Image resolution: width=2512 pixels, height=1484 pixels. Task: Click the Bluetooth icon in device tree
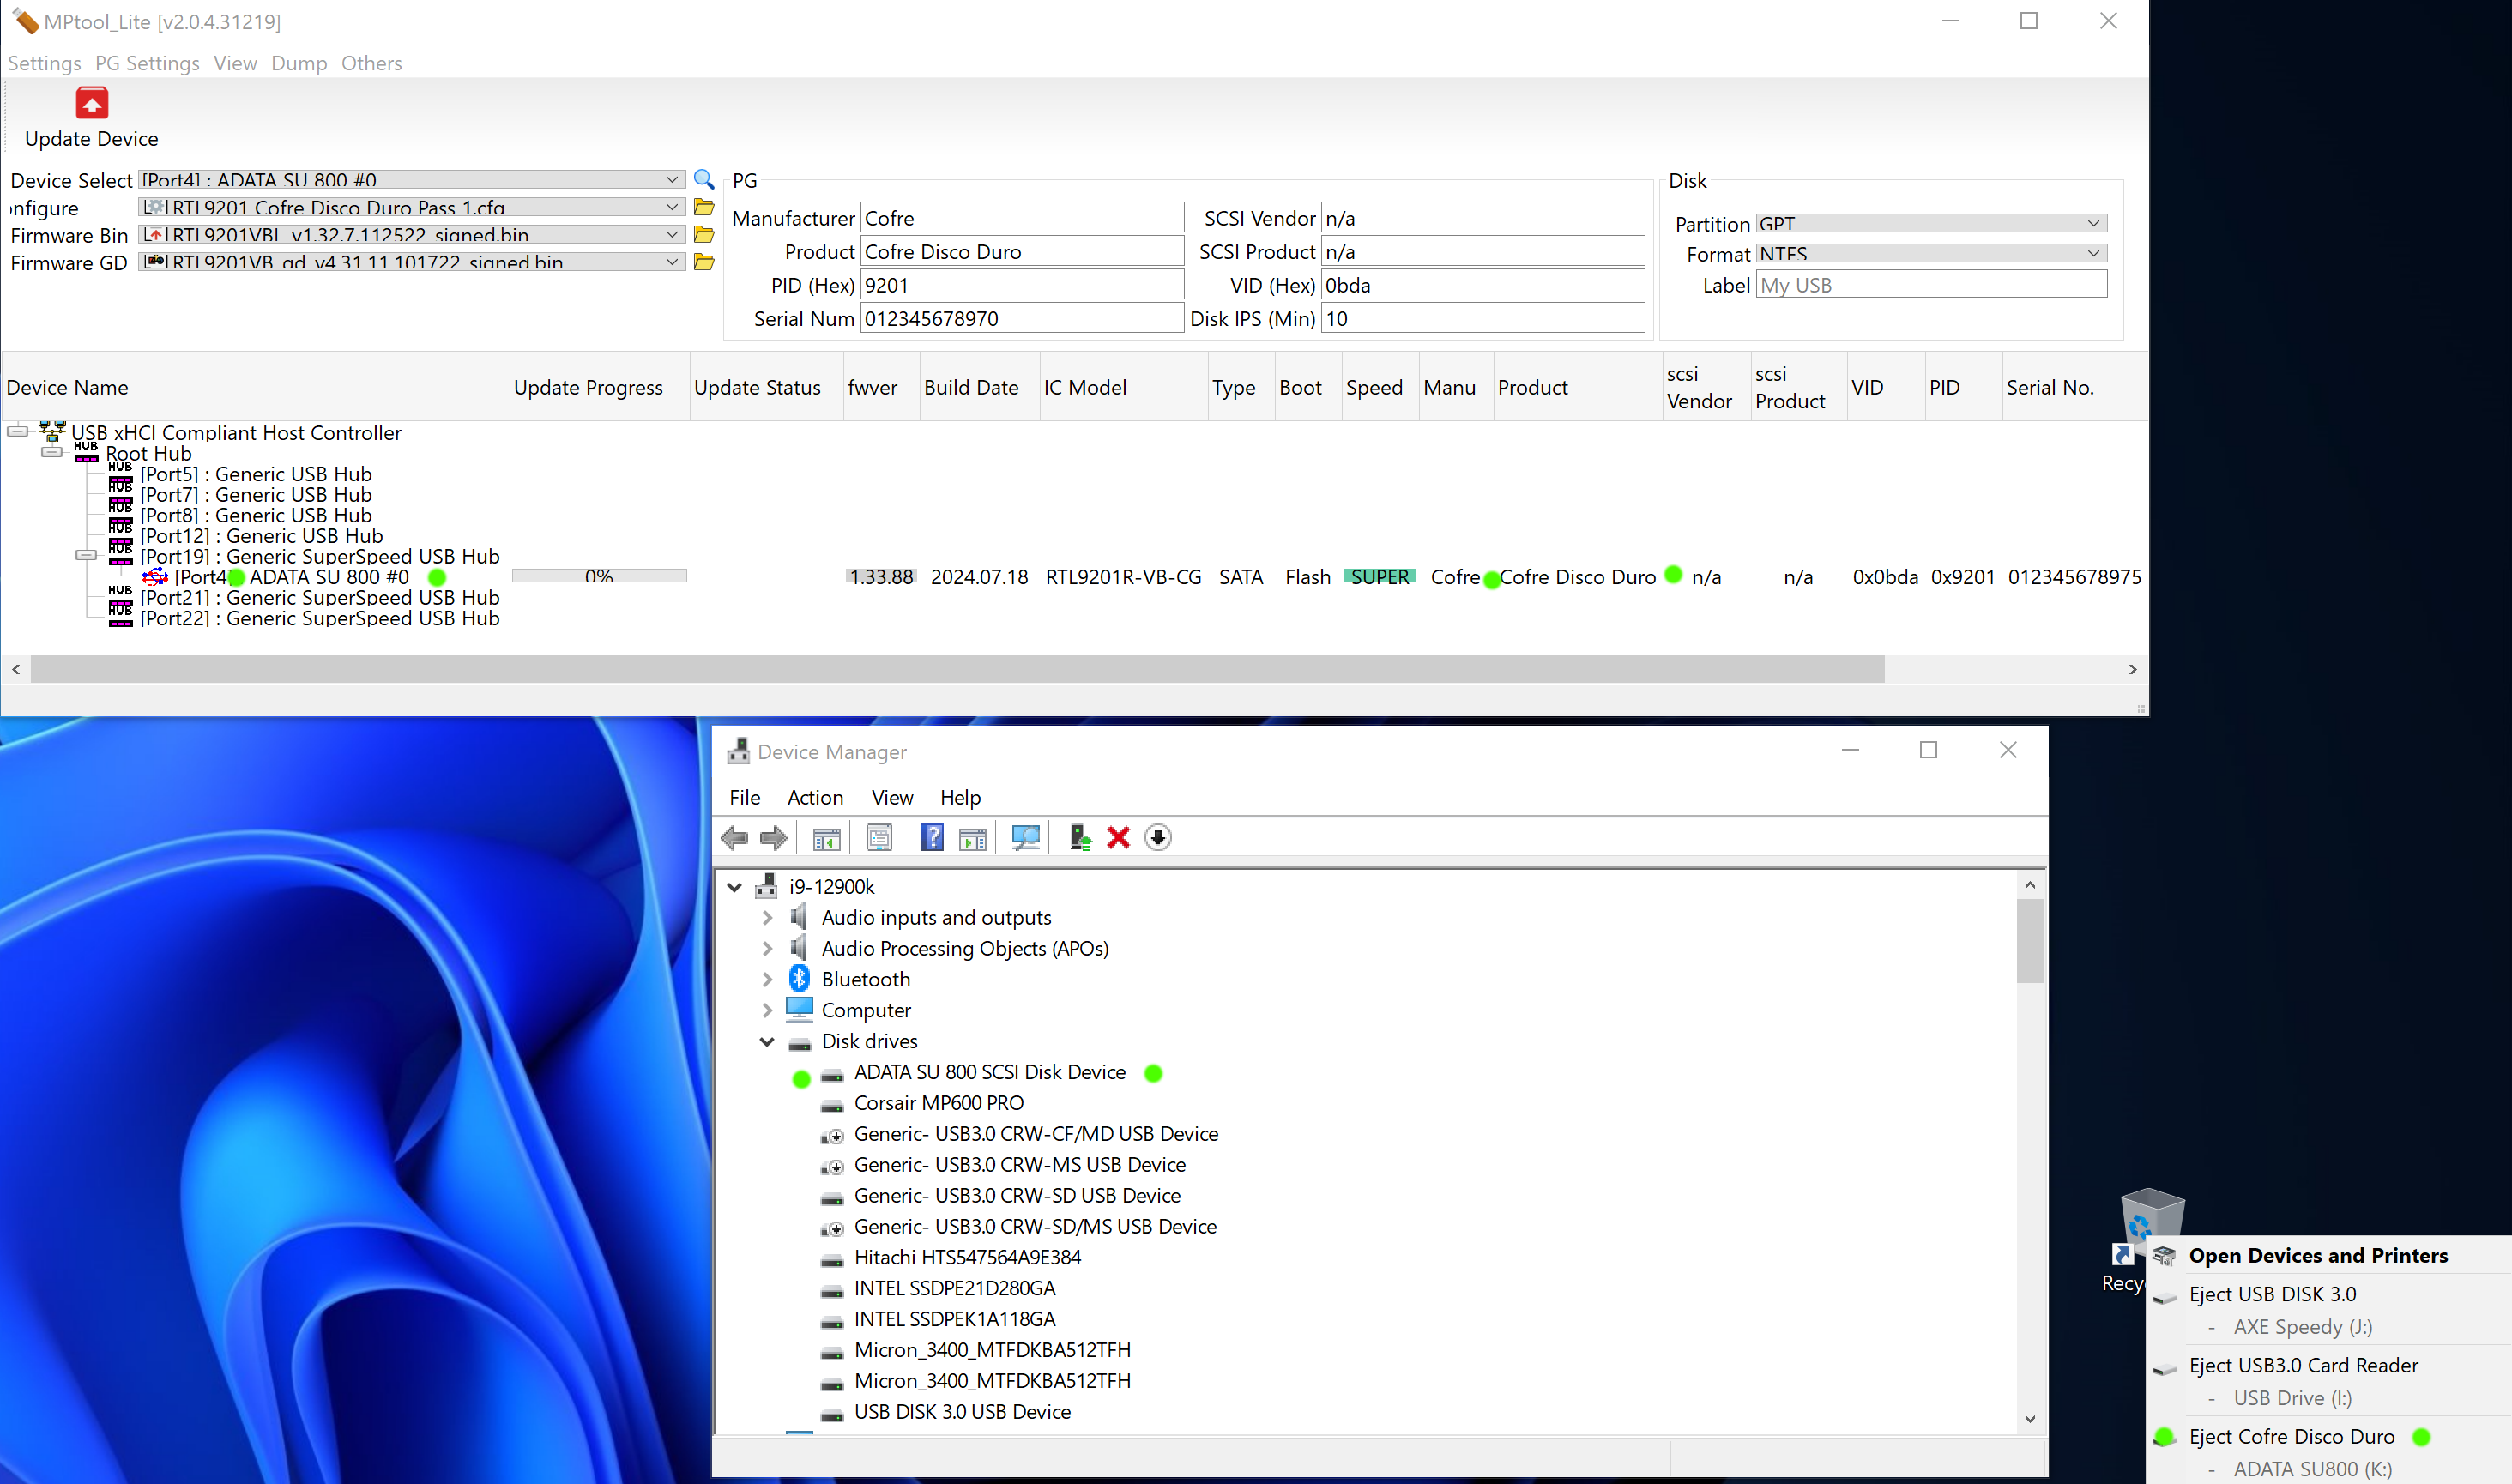(799, 979)
